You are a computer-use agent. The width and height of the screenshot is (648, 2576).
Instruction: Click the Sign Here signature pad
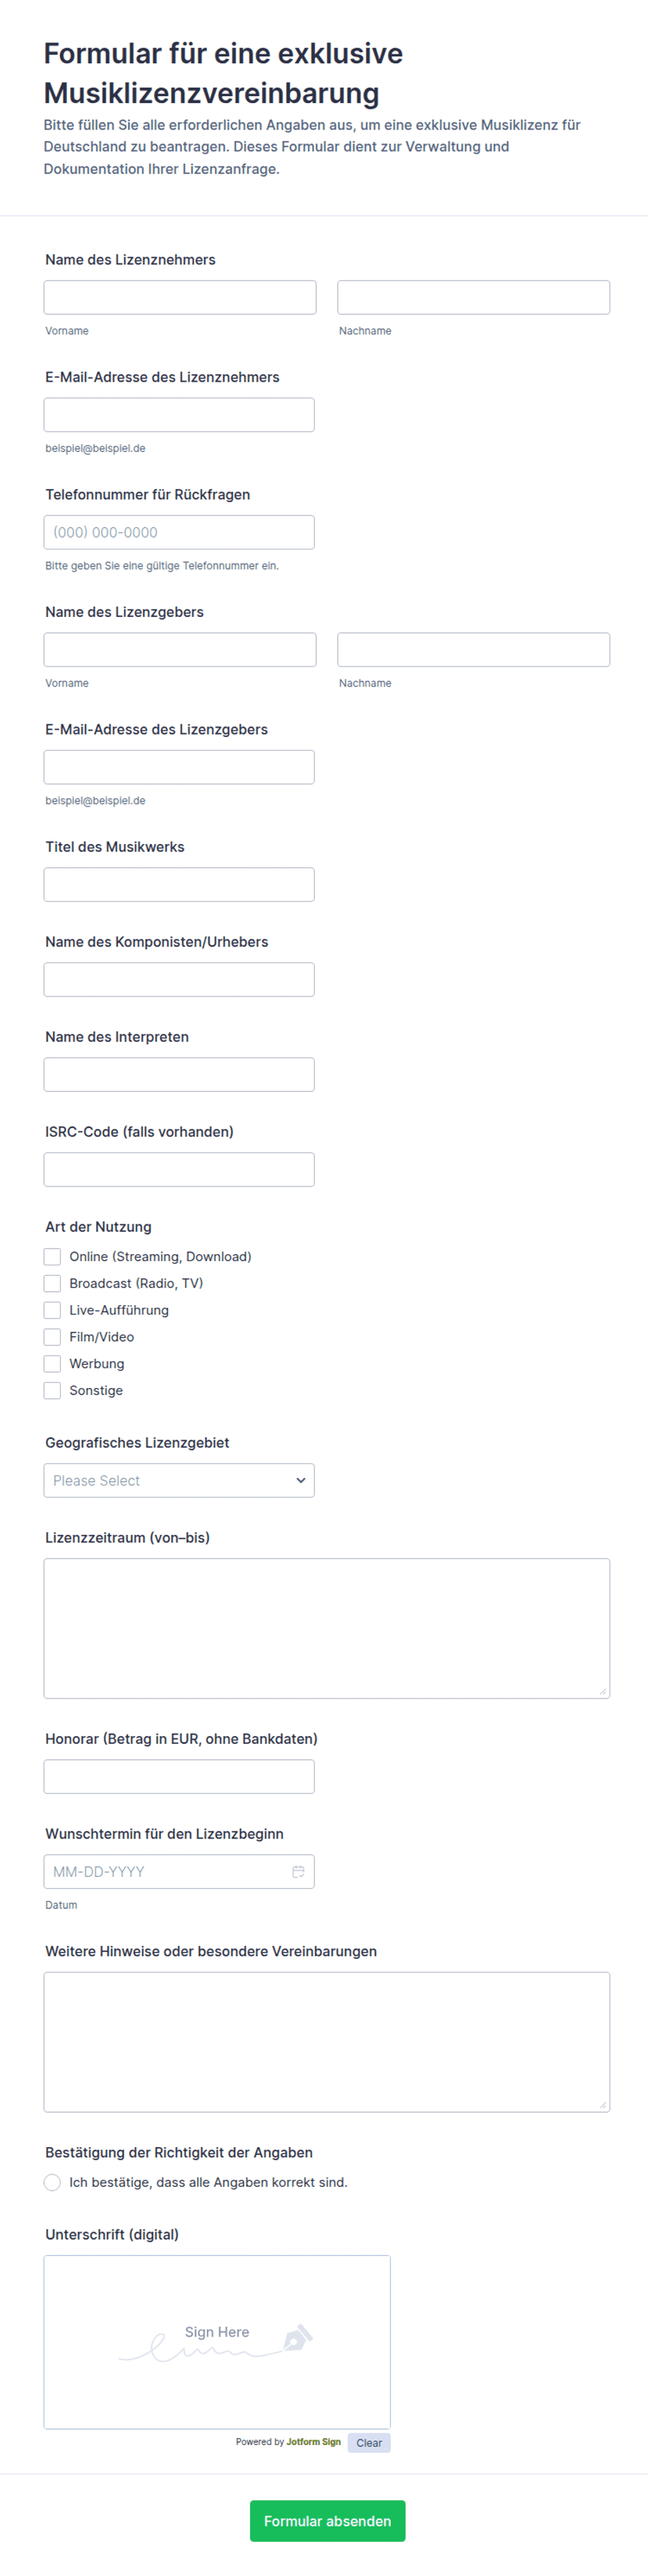(x=217, y=2341)
